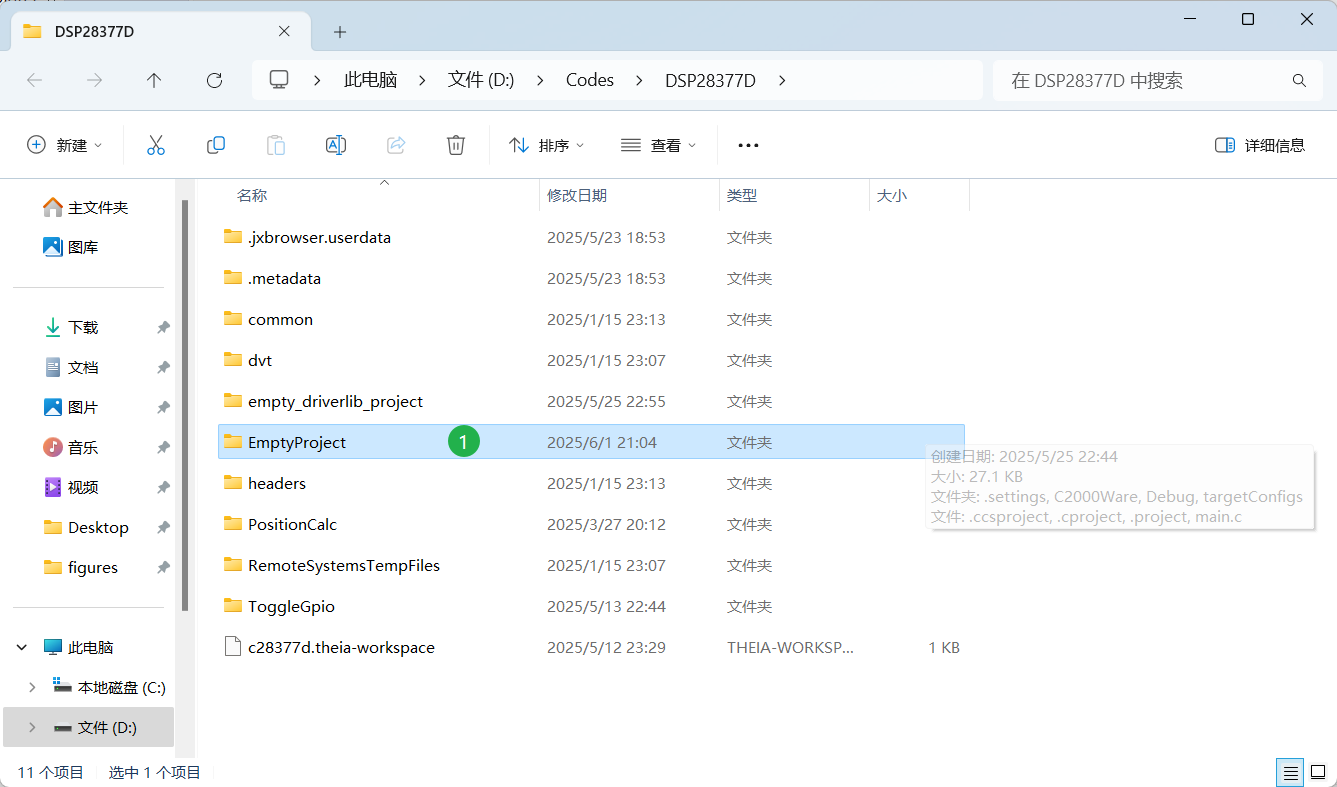Open the 查看 (View) menu
This screenshot has width=1337, height=787.
tap(658, 145)
